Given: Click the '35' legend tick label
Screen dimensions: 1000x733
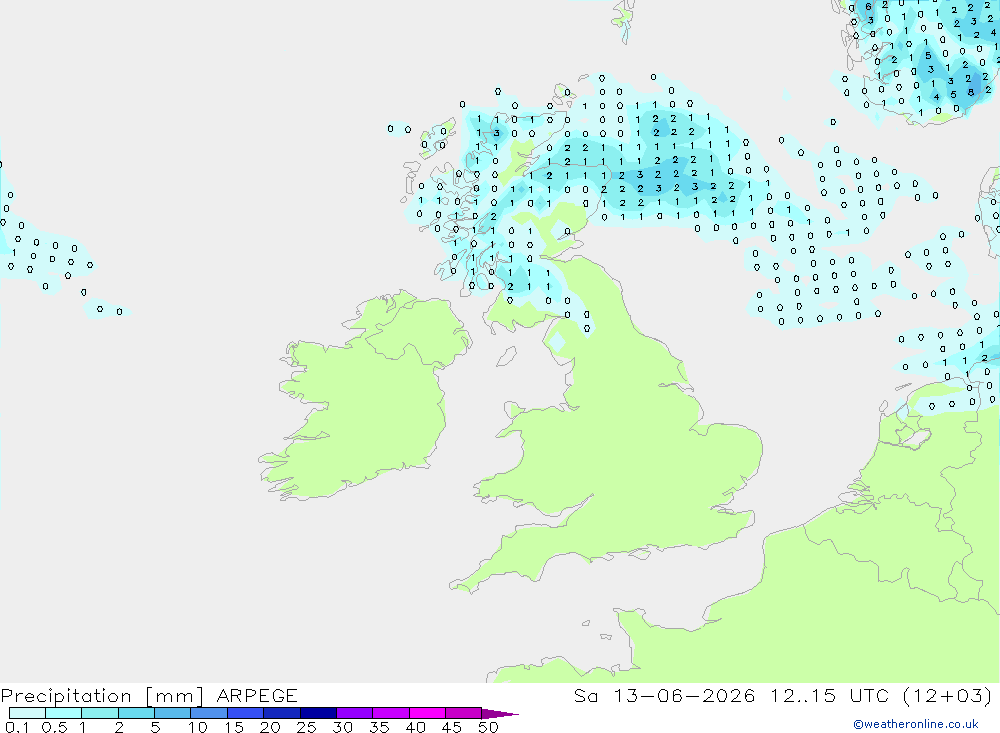Looking at the screenshot, I should coord(379,727).
